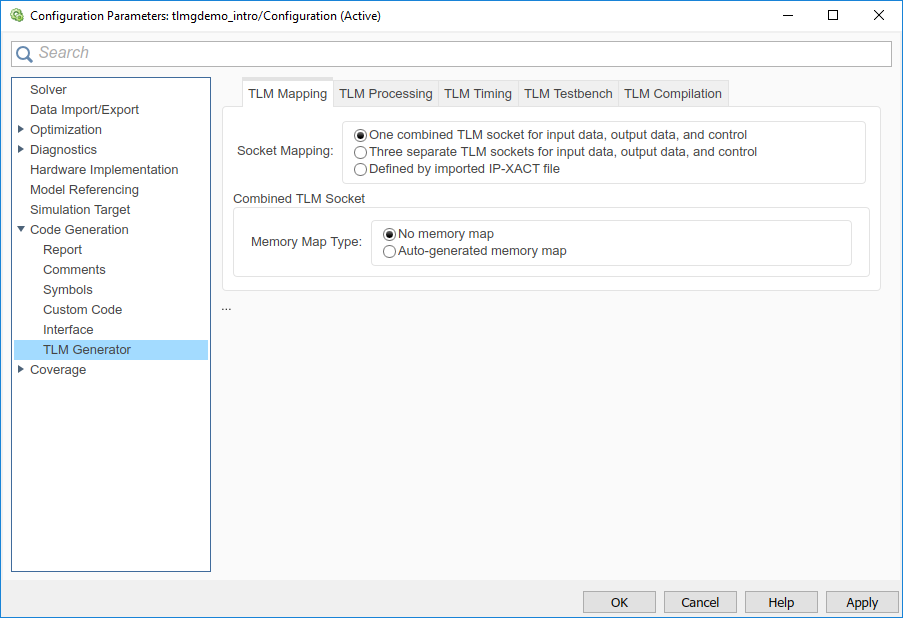Viewport: 903px width, 618px height.
Task: Switch to the TLM Mapping tab
Action: click(x=287, y=93)
